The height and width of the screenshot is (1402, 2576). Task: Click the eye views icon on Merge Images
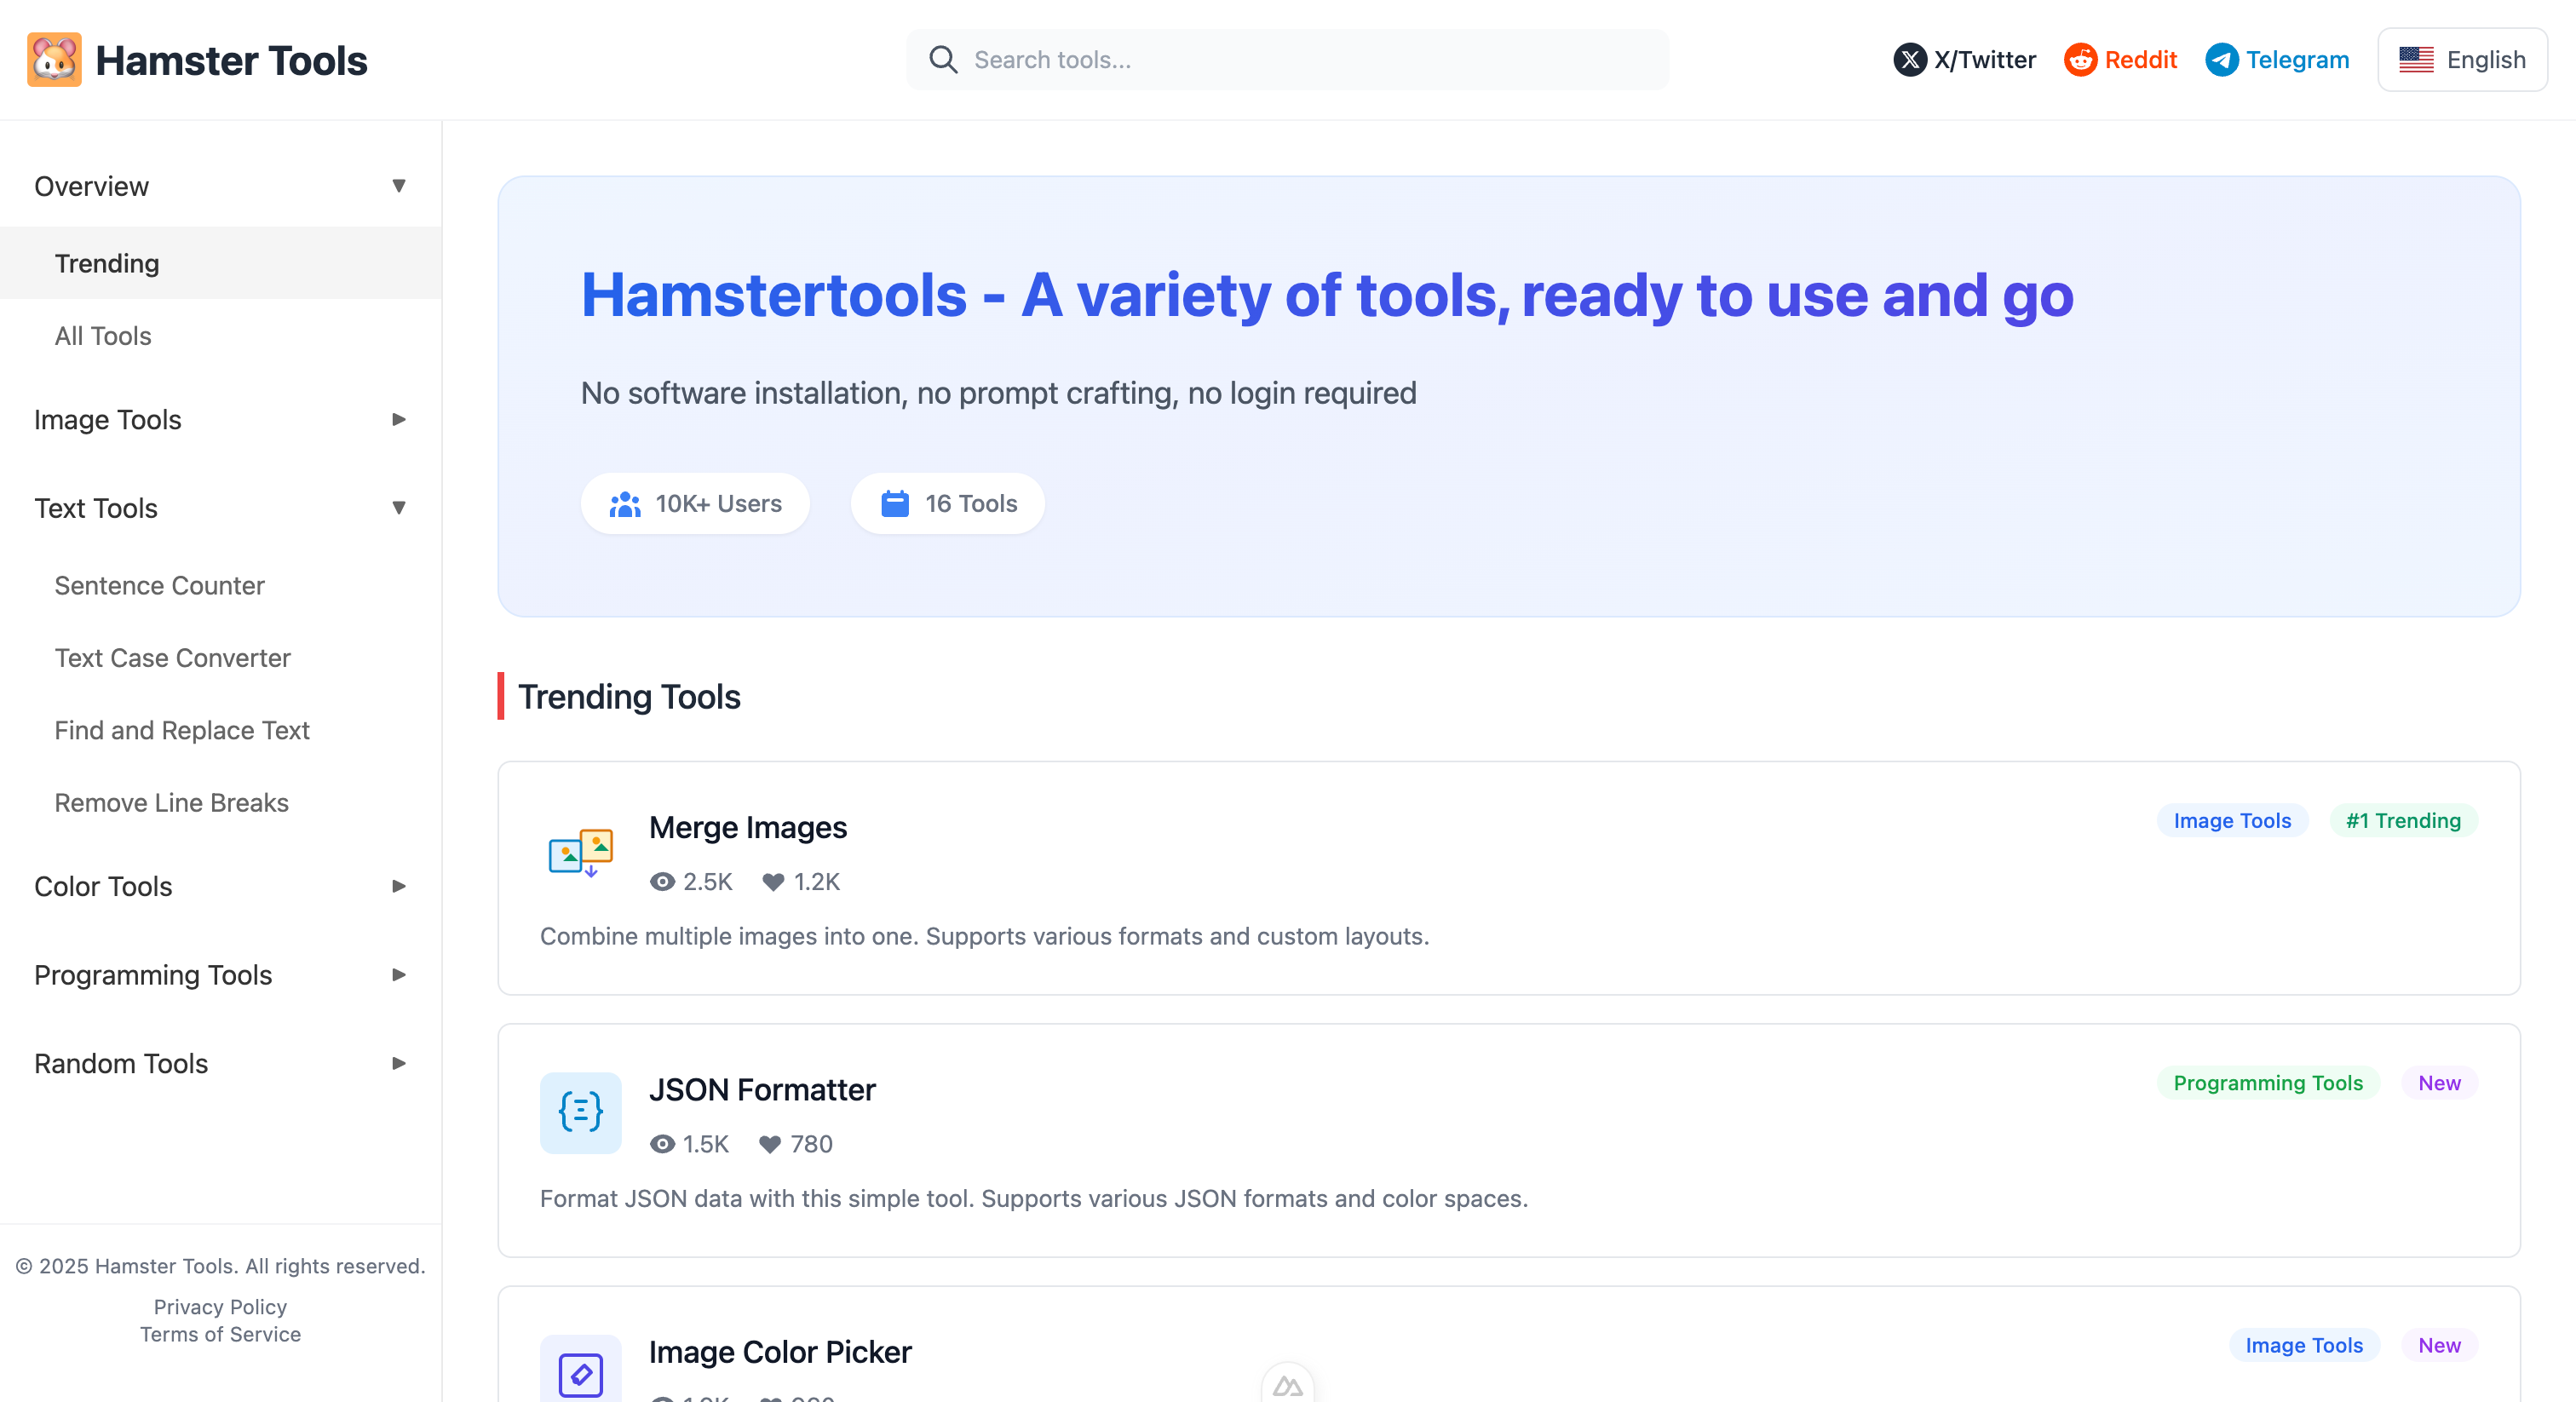tap(662, 882)
